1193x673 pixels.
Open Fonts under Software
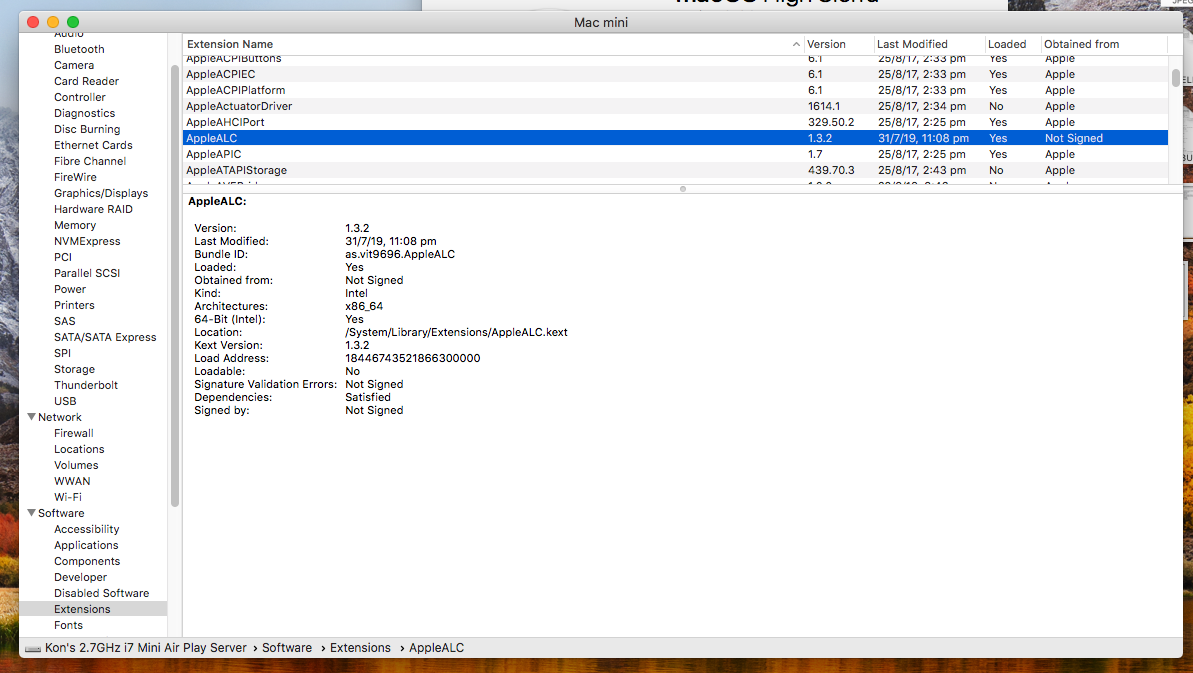click(x=68, y=624)
